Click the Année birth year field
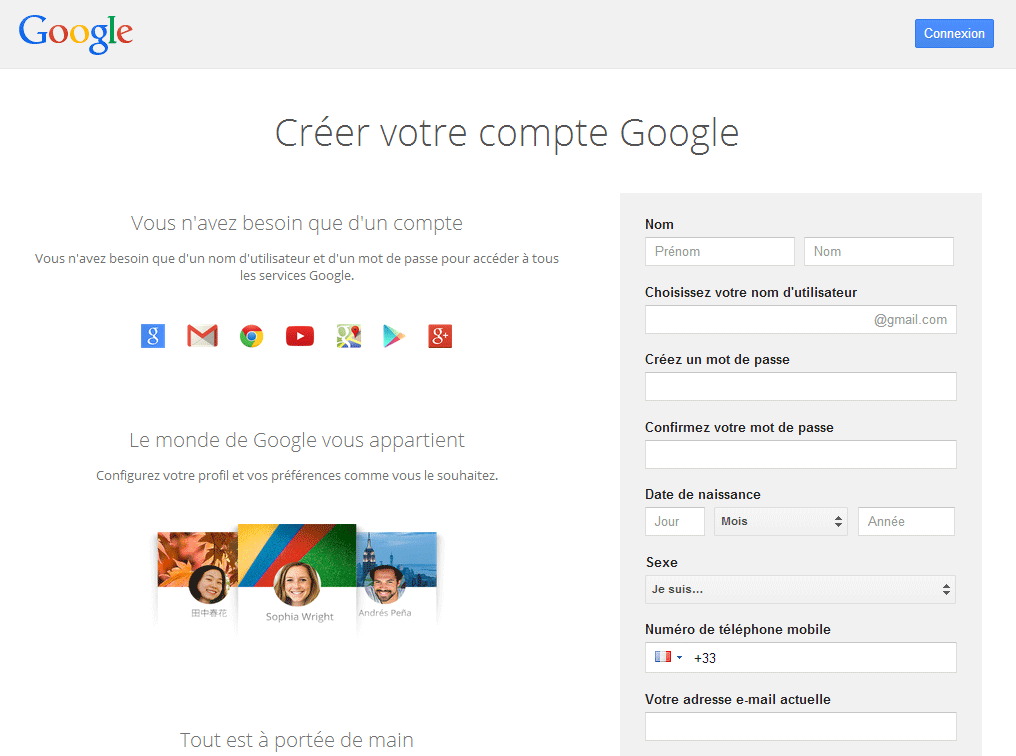Screen dimensions: 1016x756 pos(906,521)
